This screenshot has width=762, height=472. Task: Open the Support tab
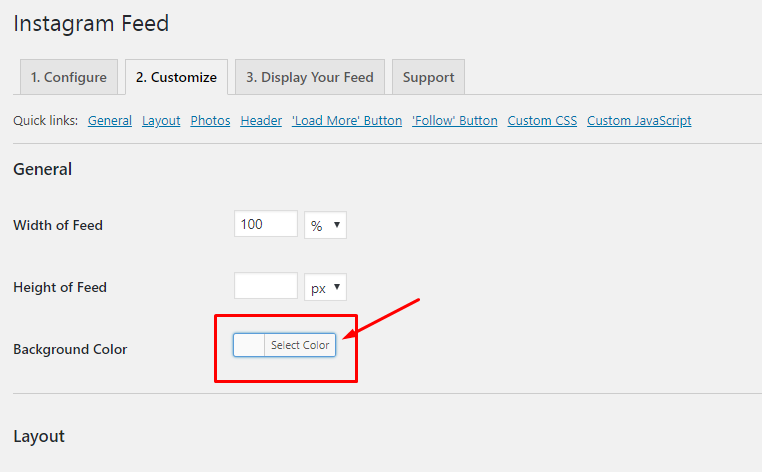tap(428, 77)
